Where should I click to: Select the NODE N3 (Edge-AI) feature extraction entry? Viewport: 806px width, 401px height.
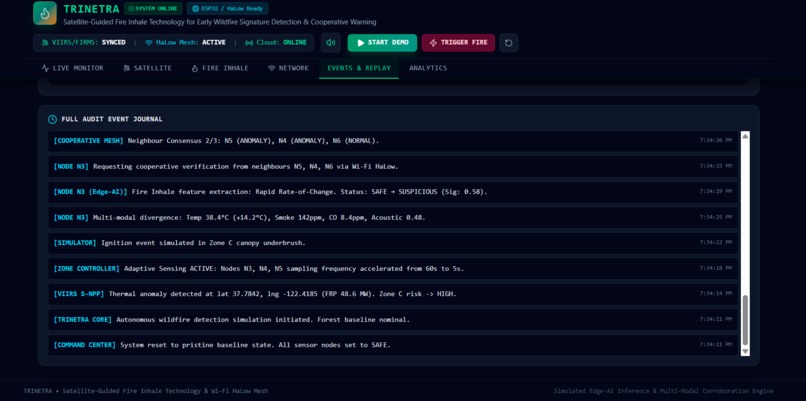click(x=393, y=192)
